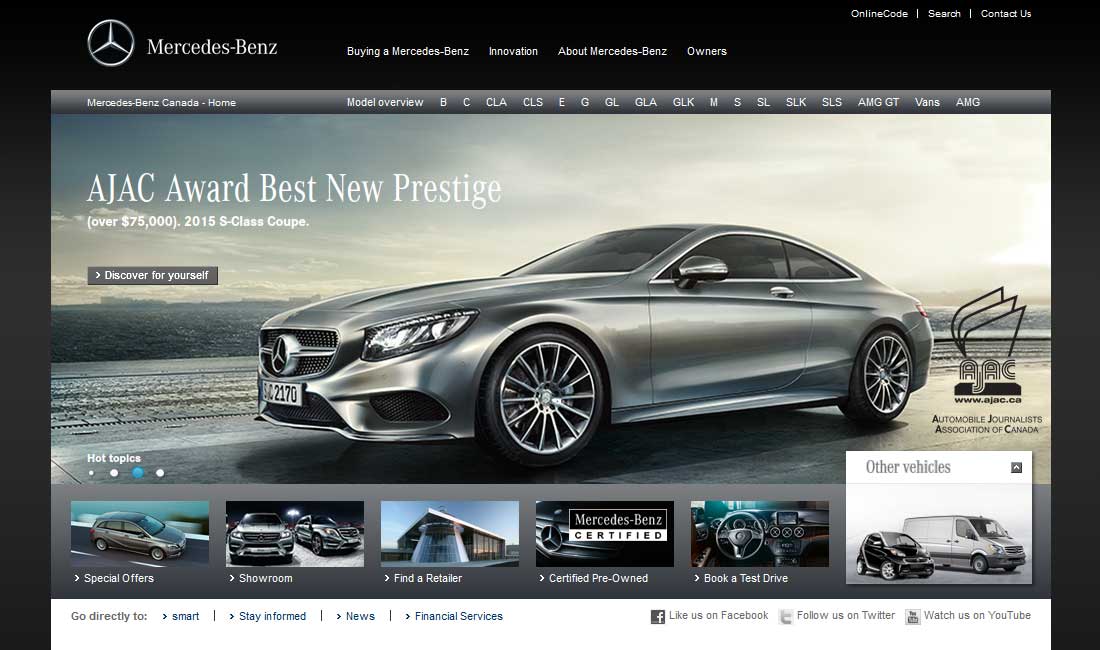Open Special Offers thumbnail image

[140, 534]
